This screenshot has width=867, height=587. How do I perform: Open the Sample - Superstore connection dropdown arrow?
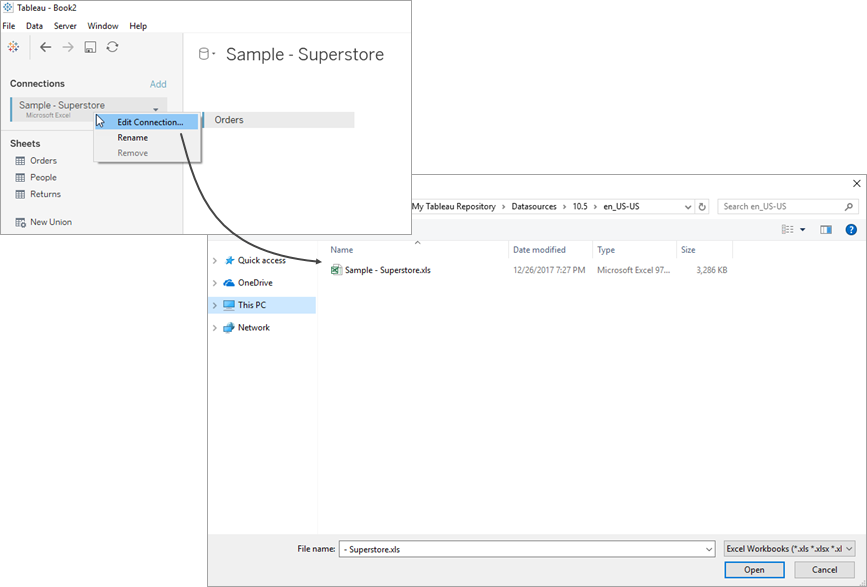point(156,109)
